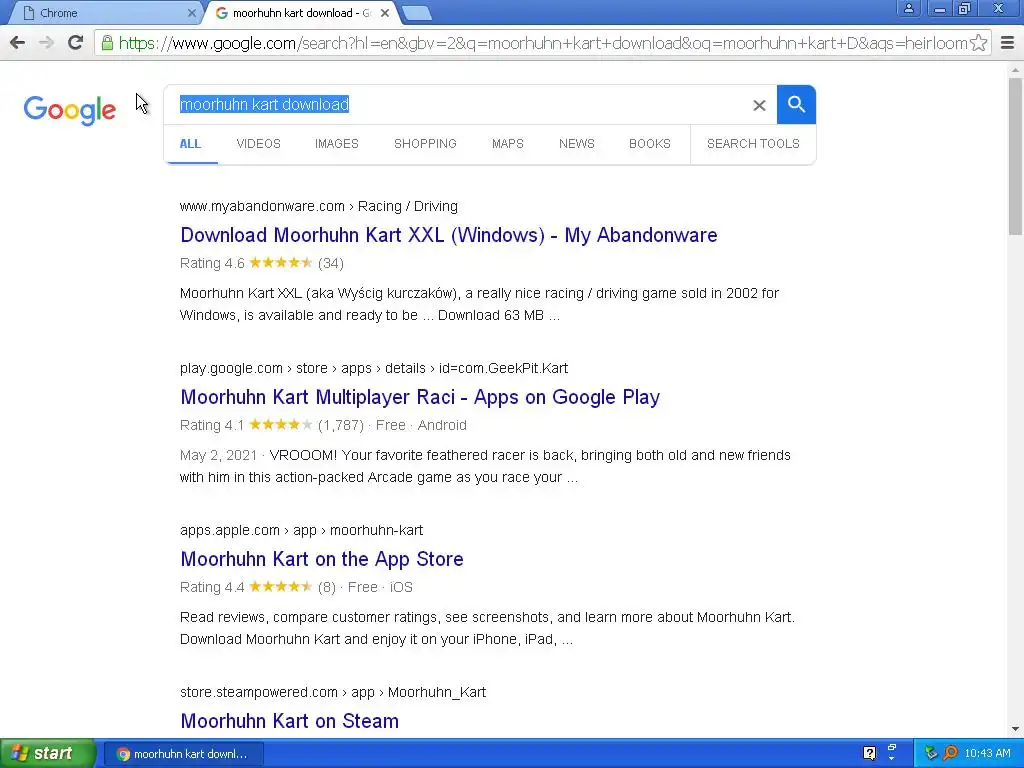Bookmark this page with the star icon
The width and height of the screenshot is (1024, 768).
point(978,43)
